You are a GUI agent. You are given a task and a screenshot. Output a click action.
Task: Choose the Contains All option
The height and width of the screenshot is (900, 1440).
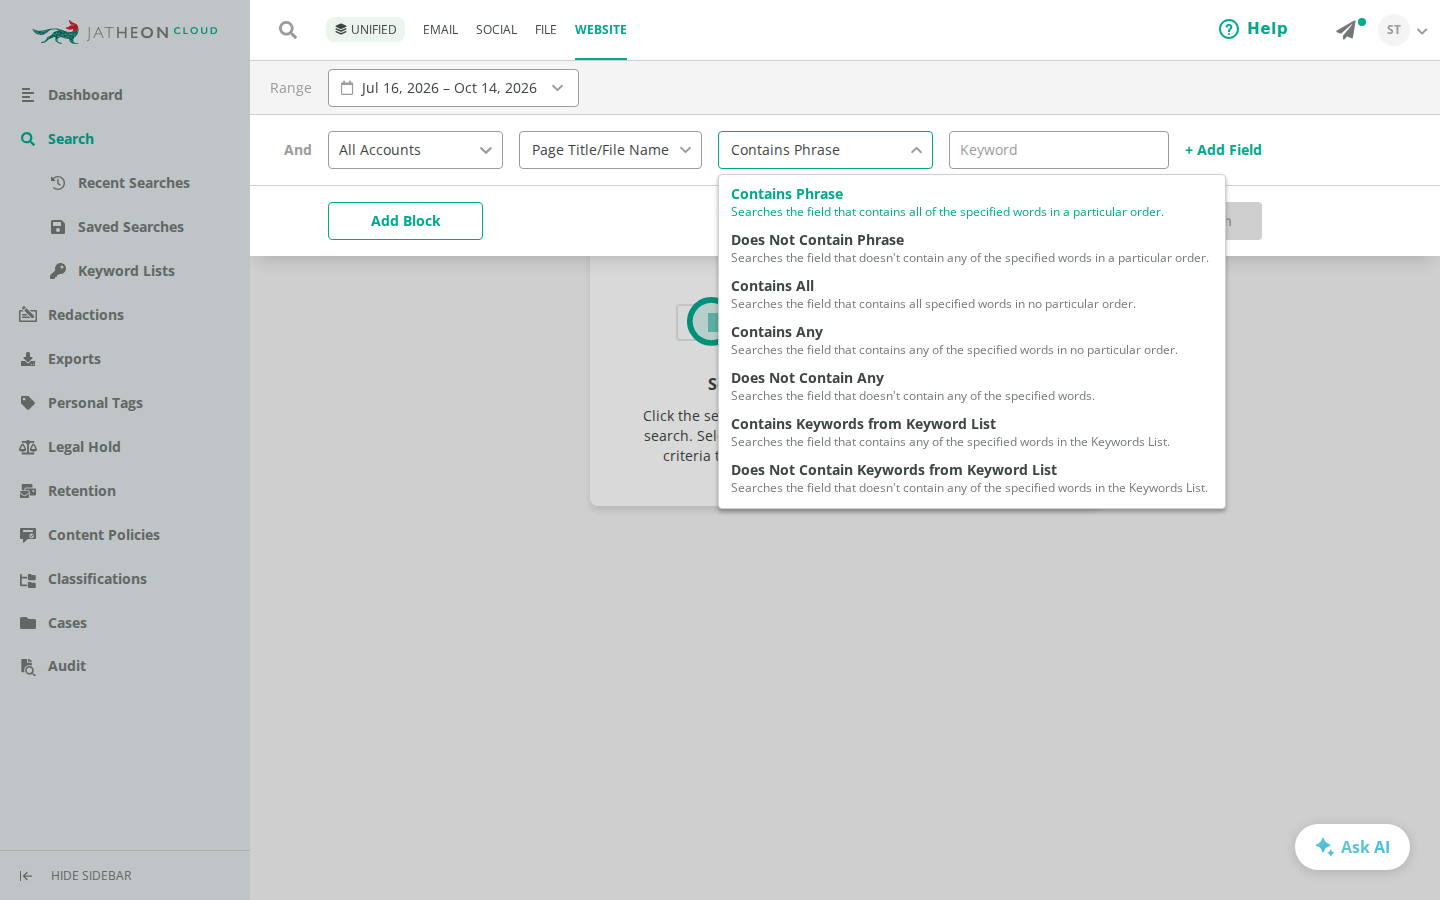click(972, 295)
